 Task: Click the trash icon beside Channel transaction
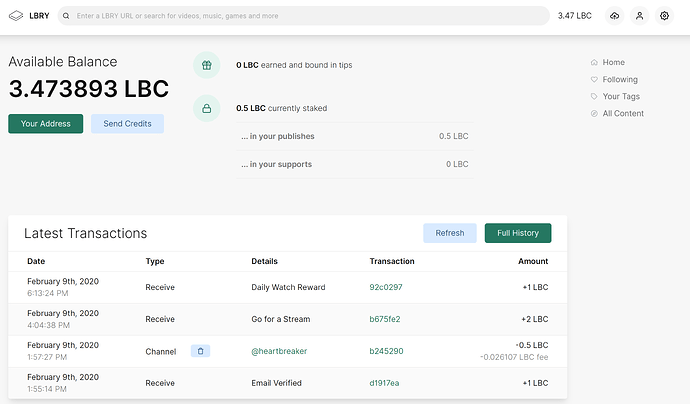coord(200,351)
